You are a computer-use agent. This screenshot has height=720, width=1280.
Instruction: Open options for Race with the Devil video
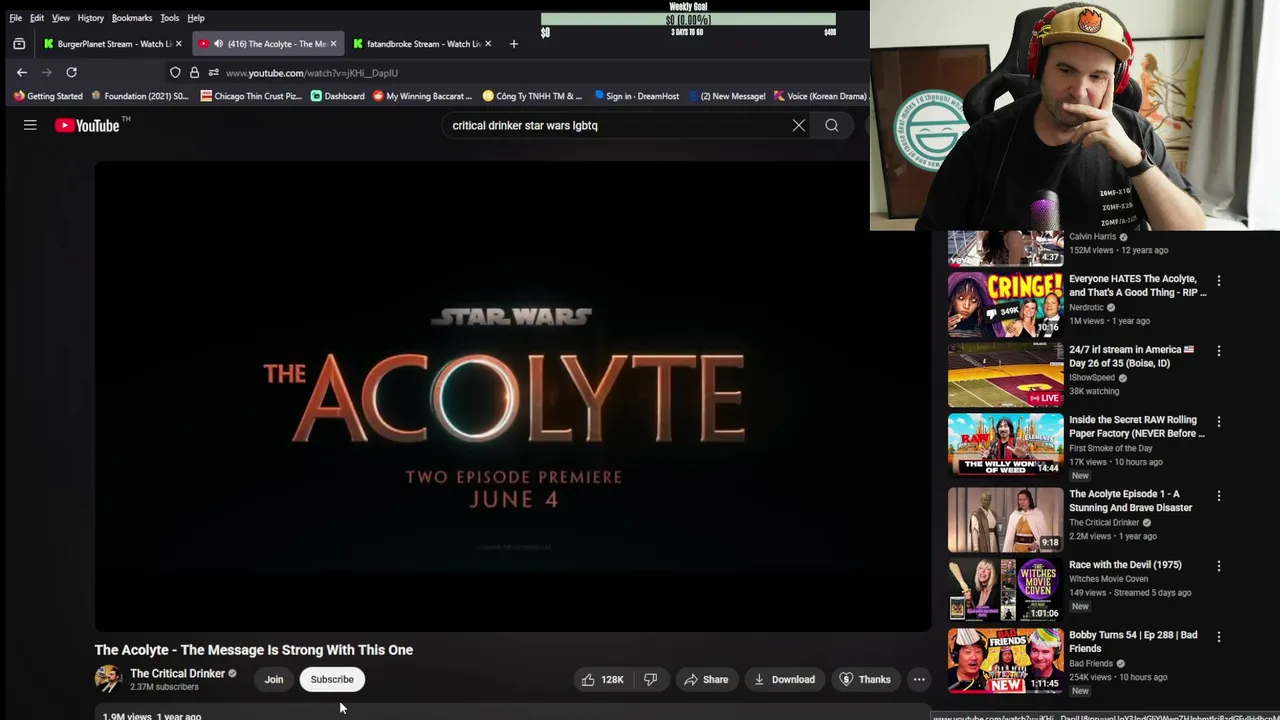click(x=1218, y=566)
